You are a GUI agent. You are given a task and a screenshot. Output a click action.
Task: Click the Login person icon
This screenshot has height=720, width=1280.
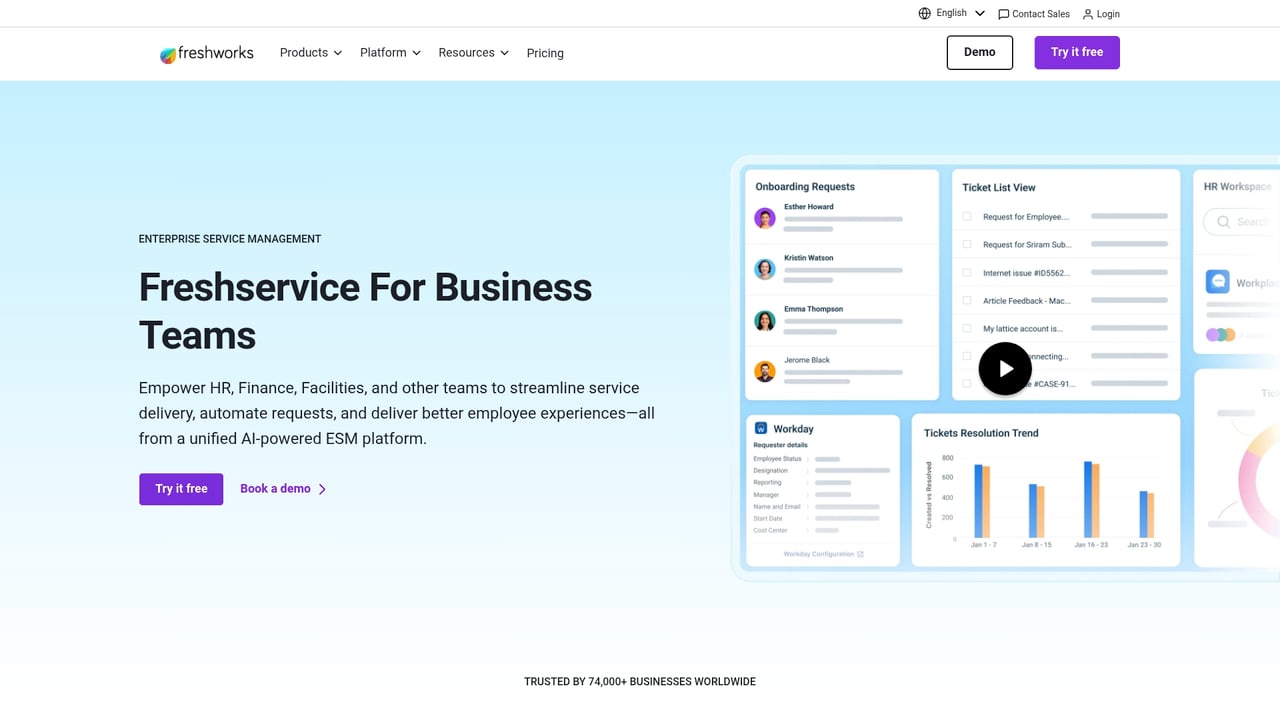point(1087,13)
